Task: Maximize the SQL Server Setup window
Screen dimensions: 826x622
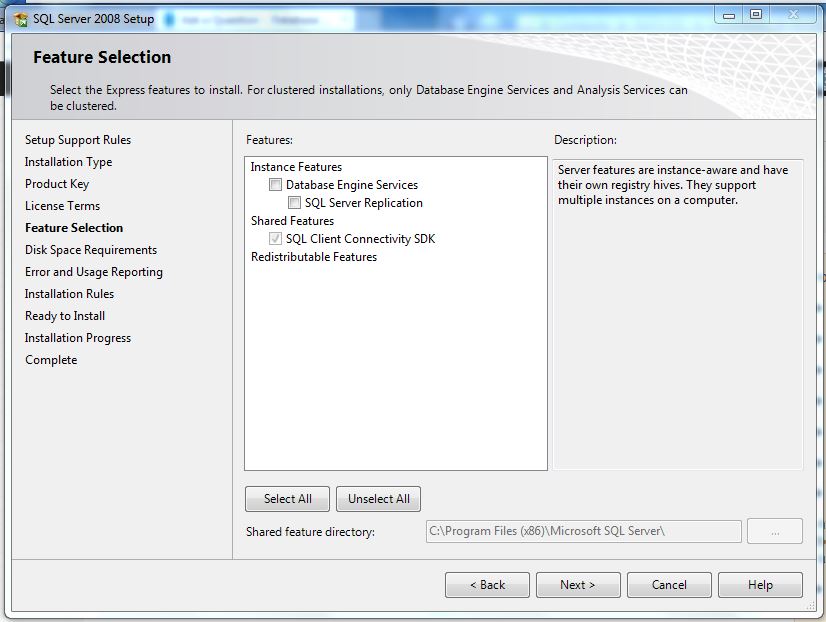Action: coord(756,15)
